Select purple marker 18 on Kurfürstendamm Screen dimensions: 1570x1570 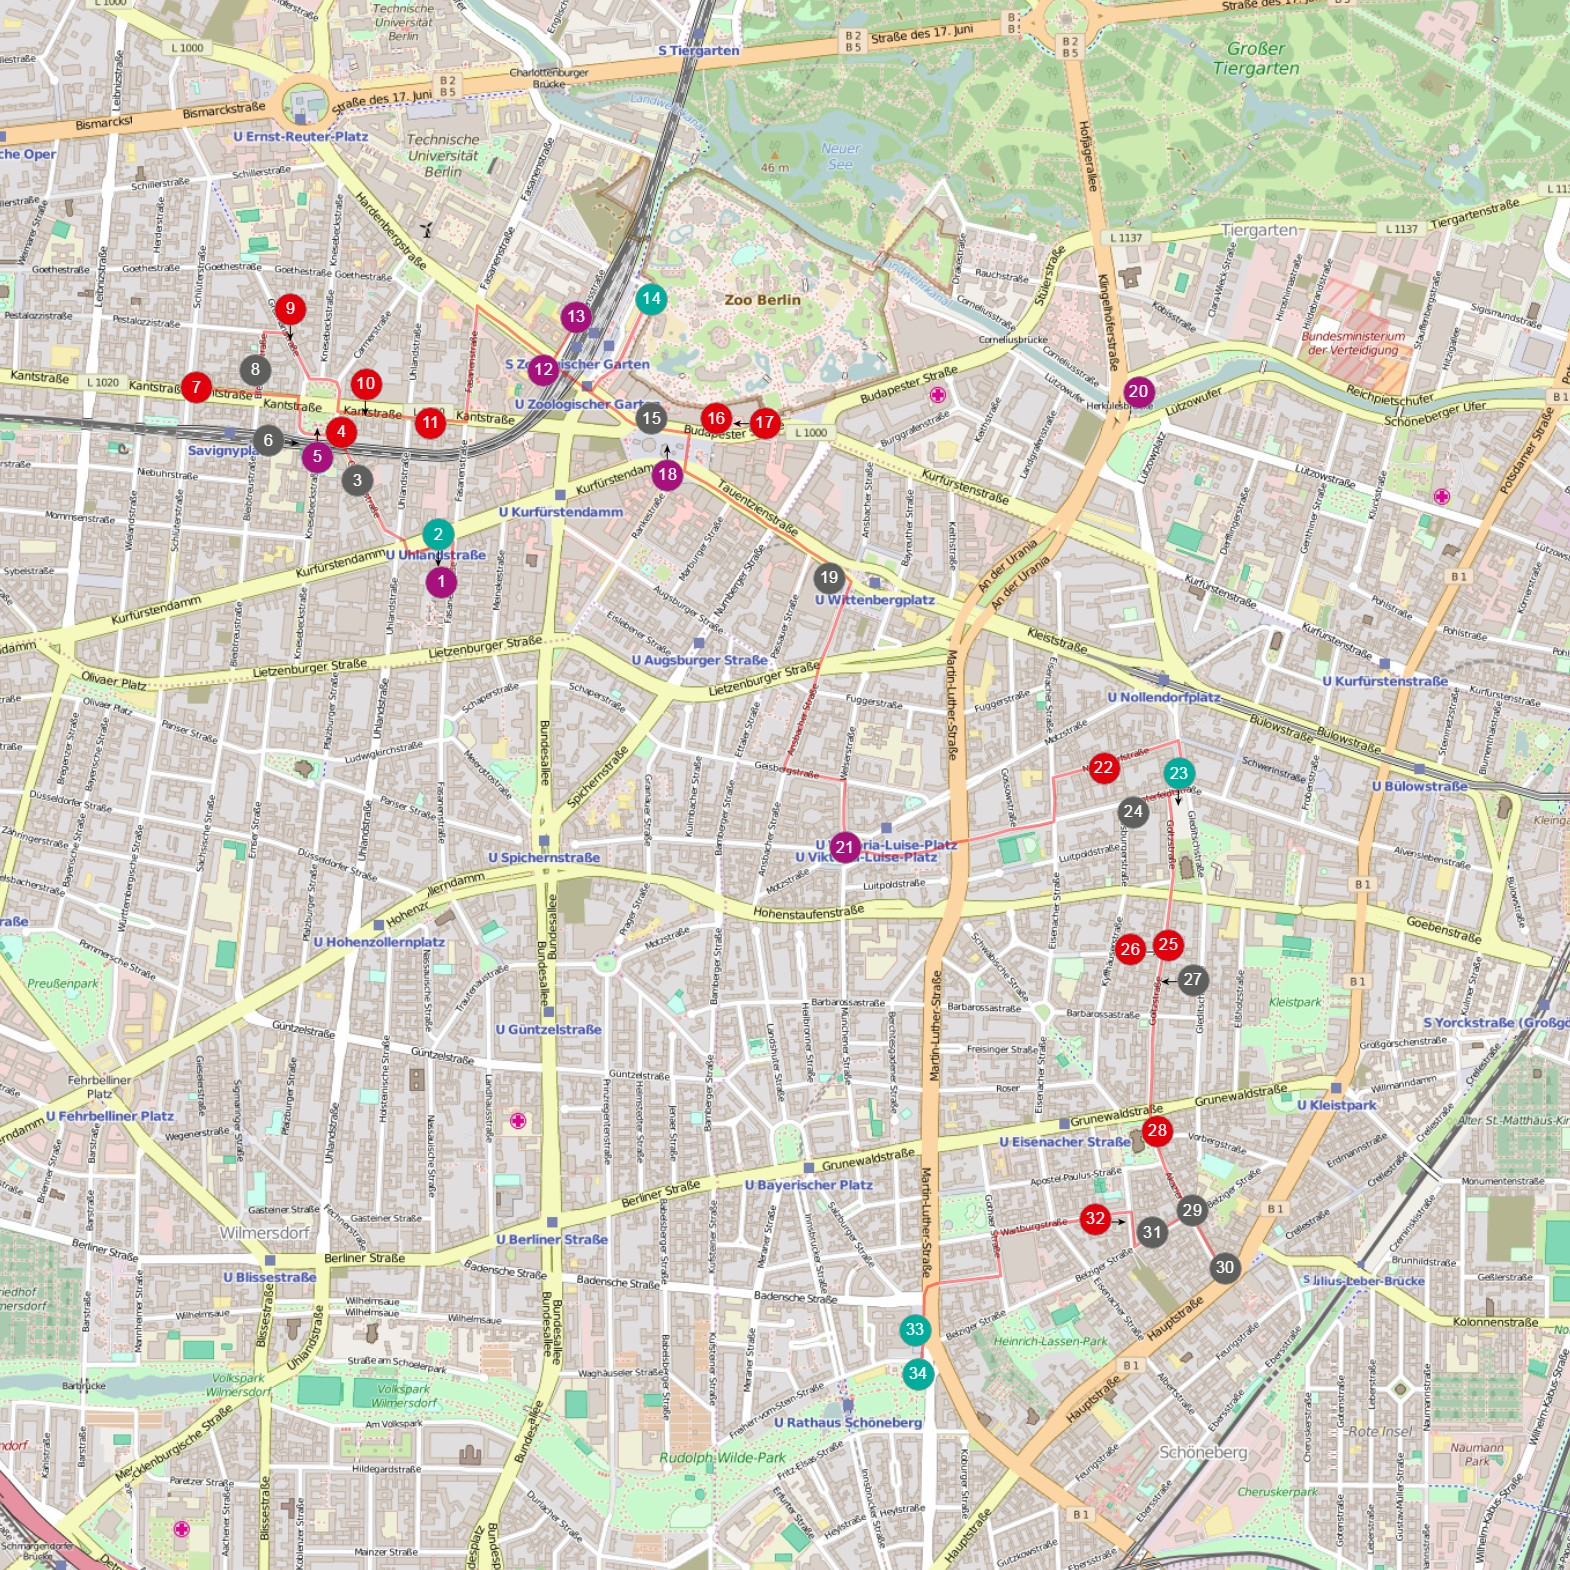click(667, 475)
